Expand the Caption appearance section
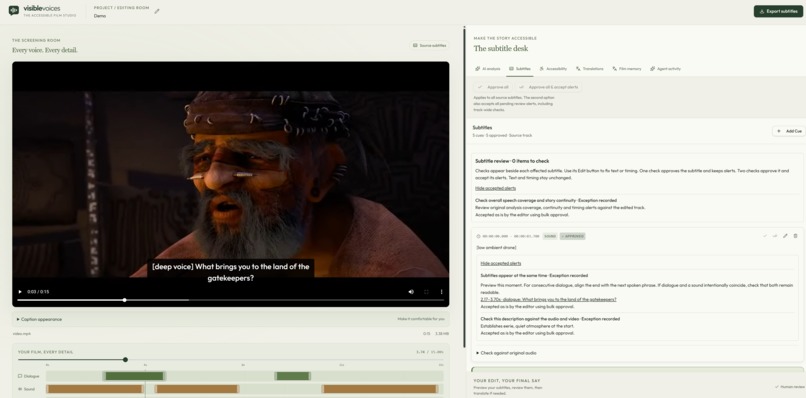 (231, 319)
